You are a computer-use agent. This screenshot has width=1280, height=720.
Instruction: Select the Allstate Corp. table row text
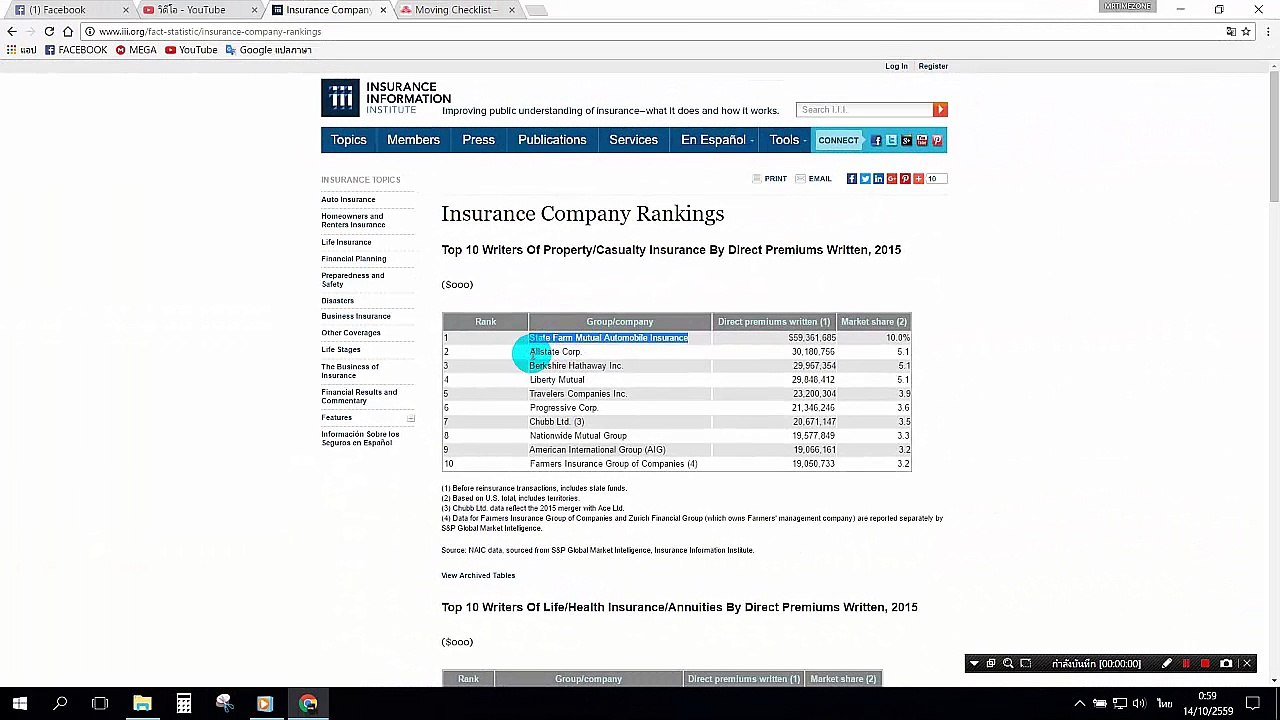click(555, 352)
